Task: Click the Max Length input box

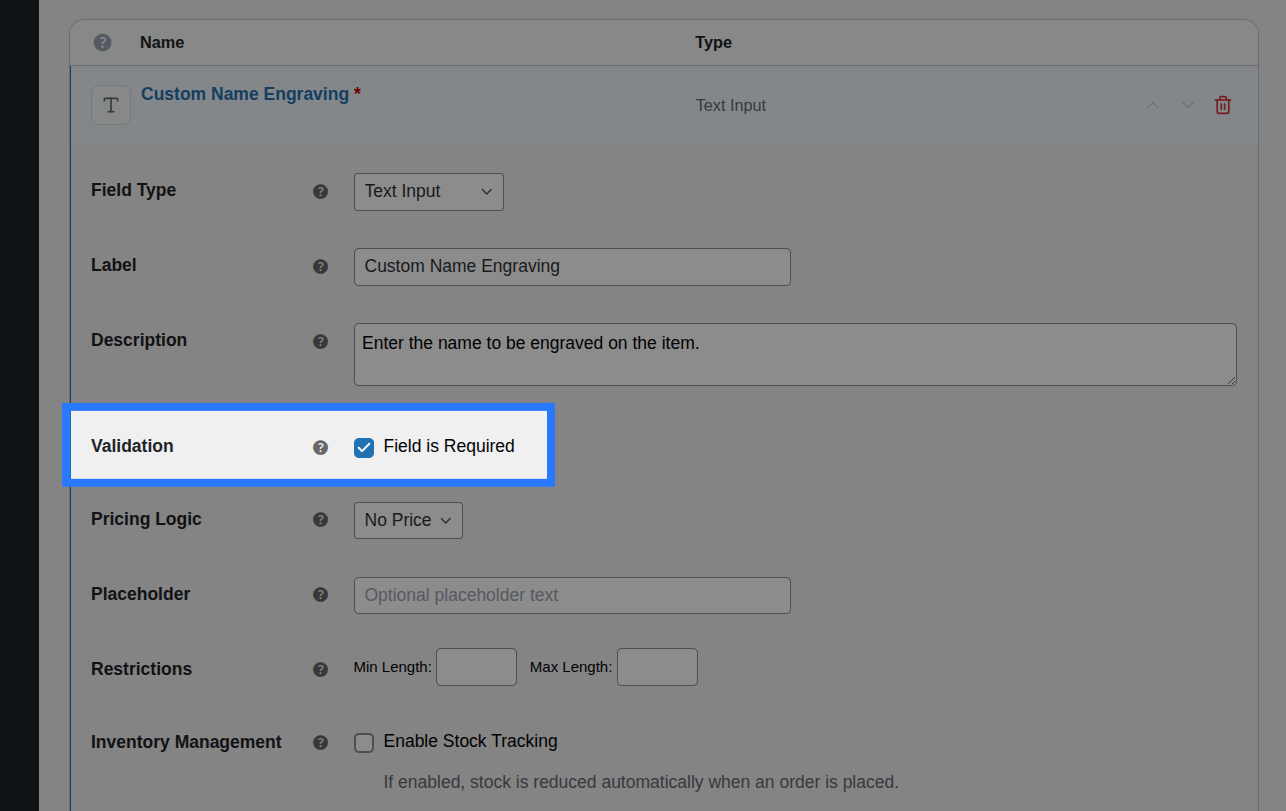Action: (x=657, y=667)
